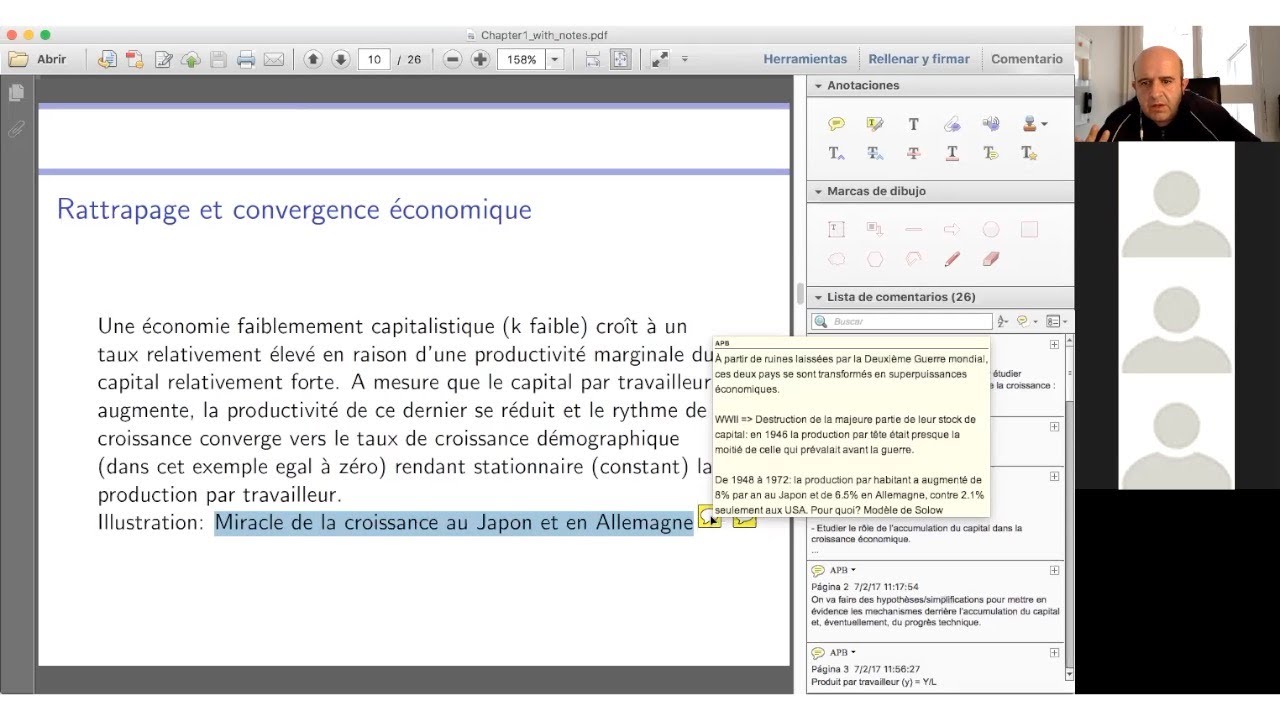Select the insert text at cursor tool
Viewport: 1280px width, 720px height.
click(x=837, y=153)
